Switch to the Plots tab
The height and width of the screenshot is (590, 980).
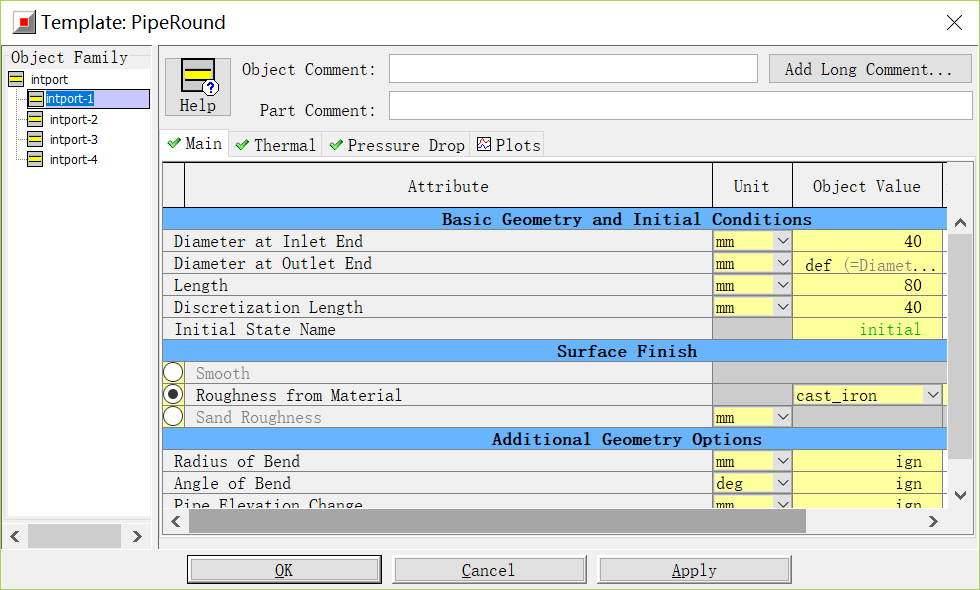[508, 145]
